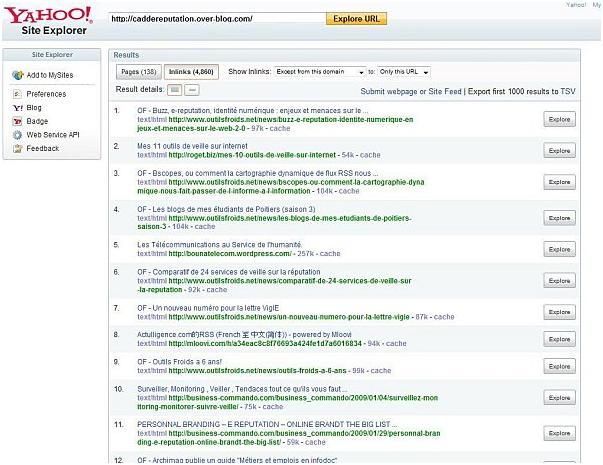Click the Web Service API gear icon
Viewport: 603px width, 465px height.
pyautogui.click(x=17, y=135)
